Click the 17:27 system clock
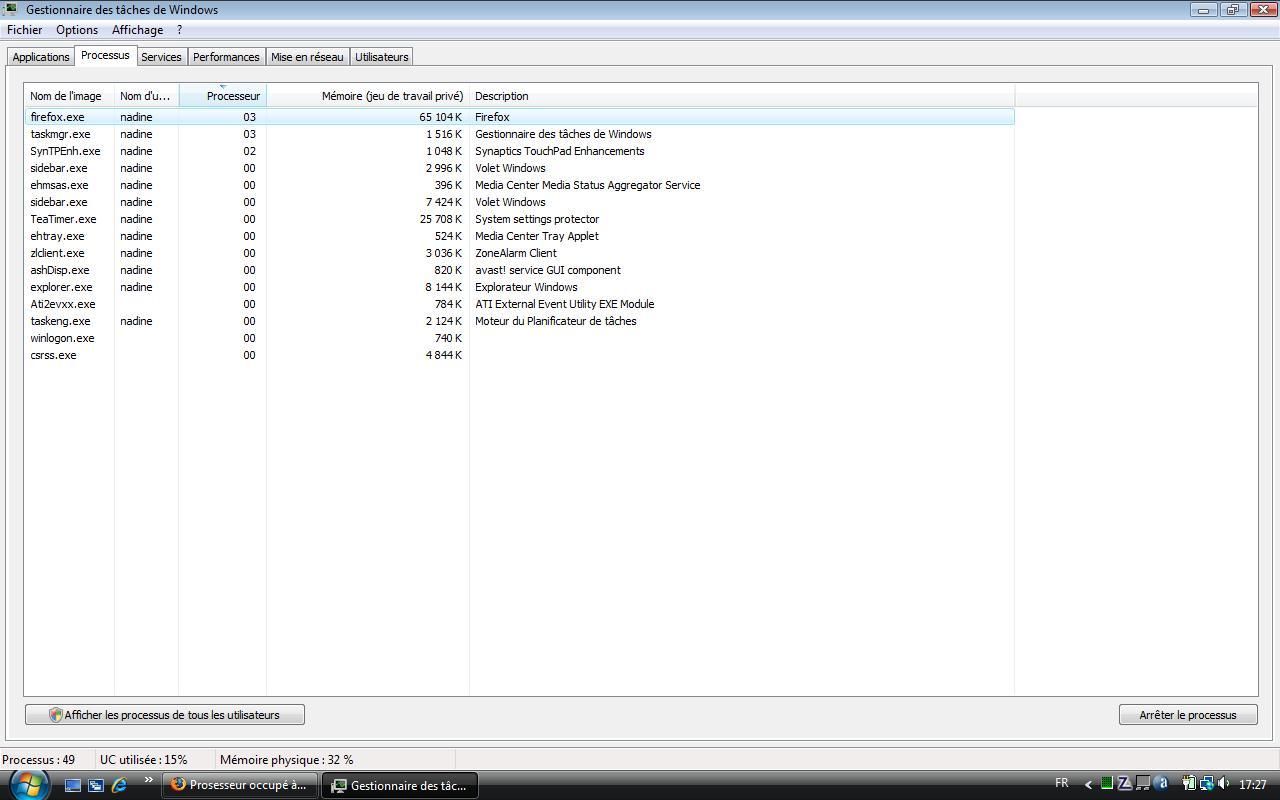This screenshot has width=1280, height=800. click(x=1252, y=785)
